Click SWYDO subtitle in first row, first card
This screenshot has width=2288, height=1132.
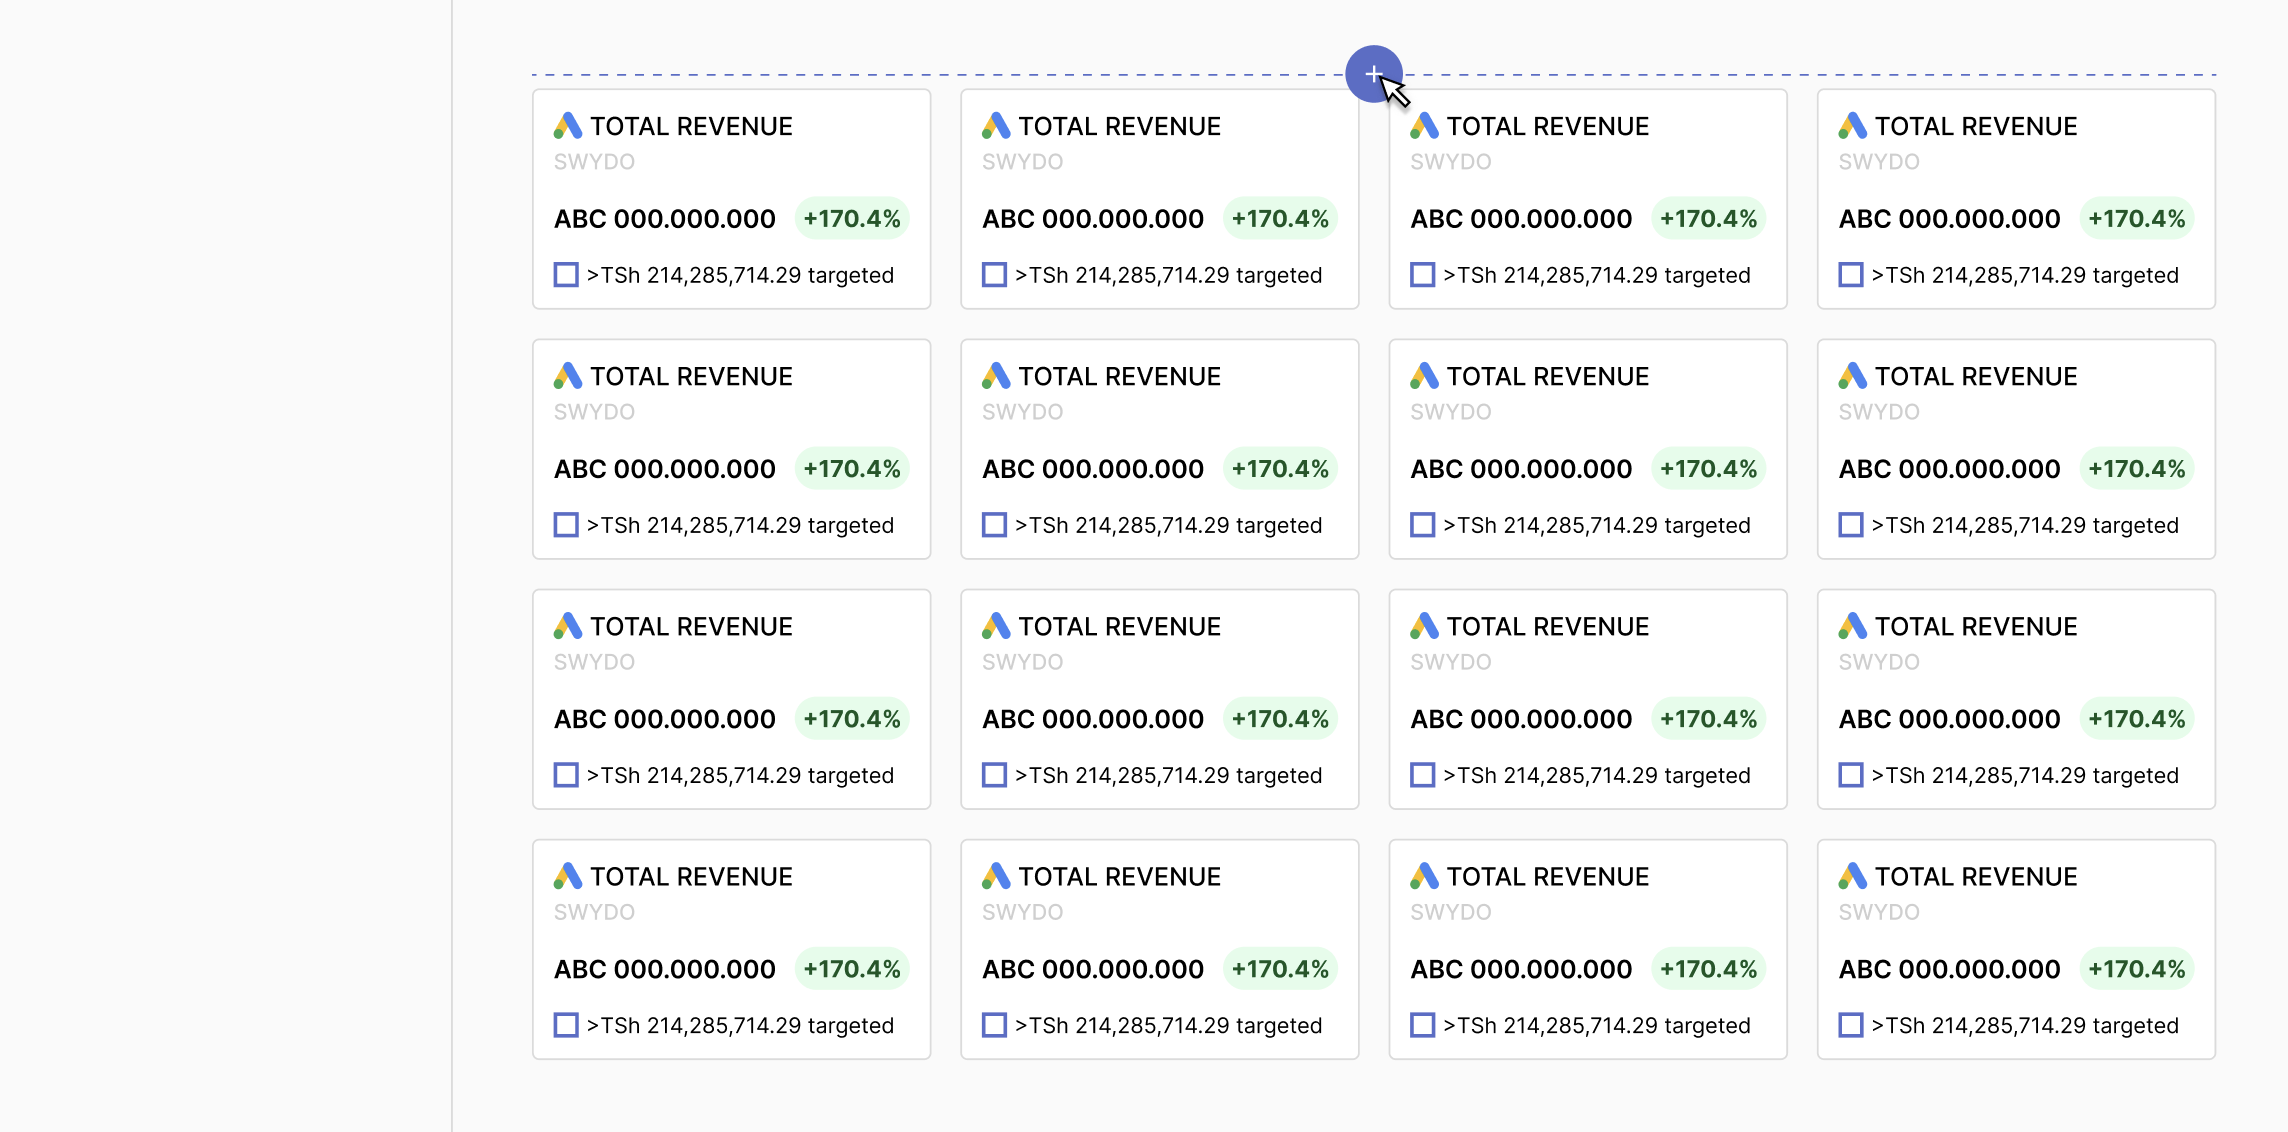click(595, 162)
